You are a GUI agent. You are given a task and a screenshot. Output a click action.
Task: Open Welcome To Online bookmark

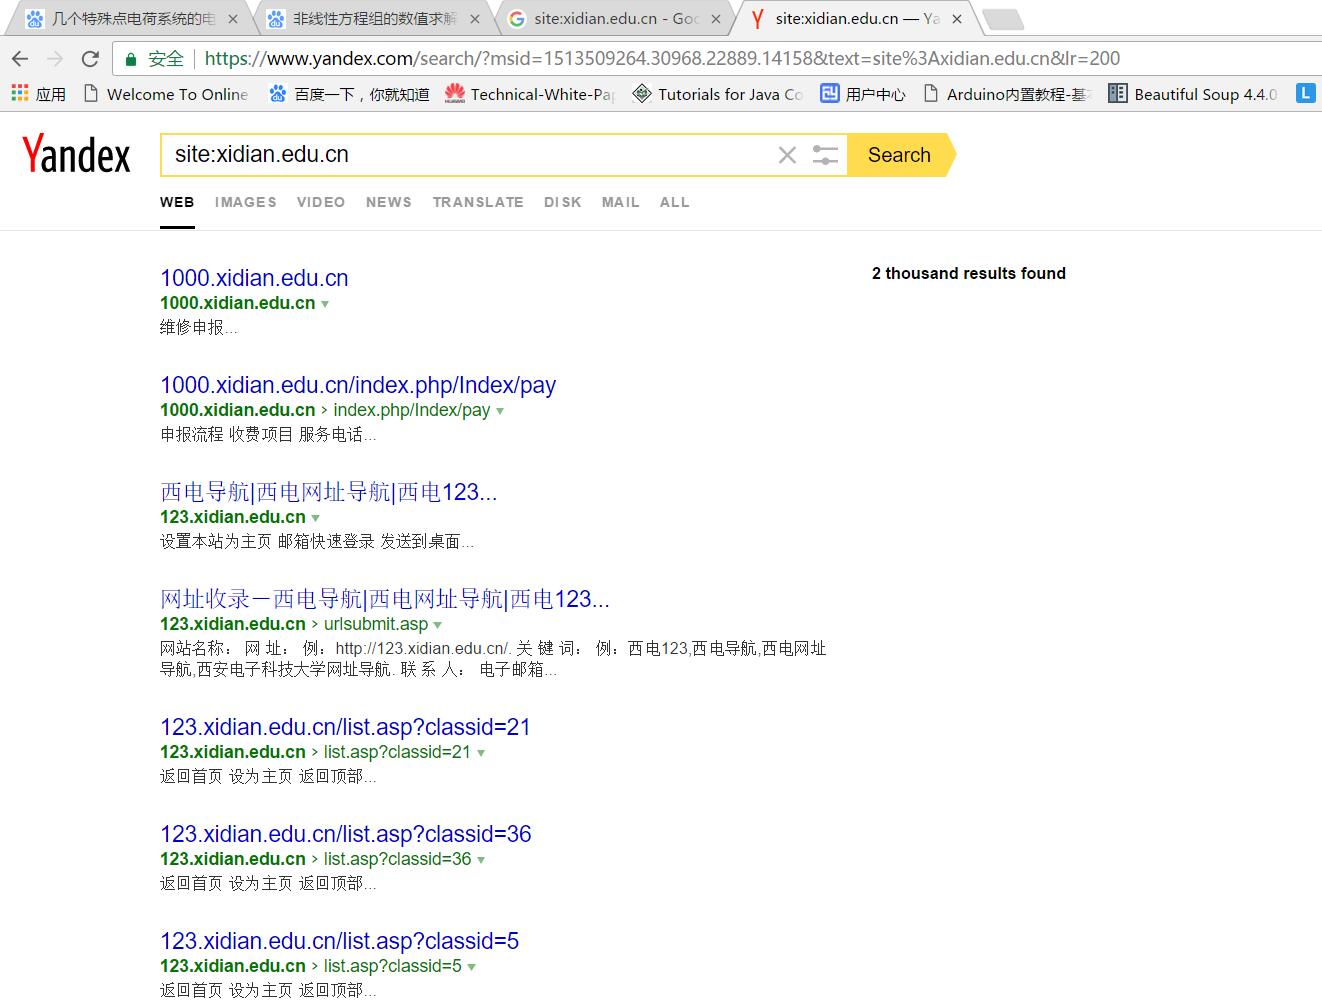pos(166,94)
